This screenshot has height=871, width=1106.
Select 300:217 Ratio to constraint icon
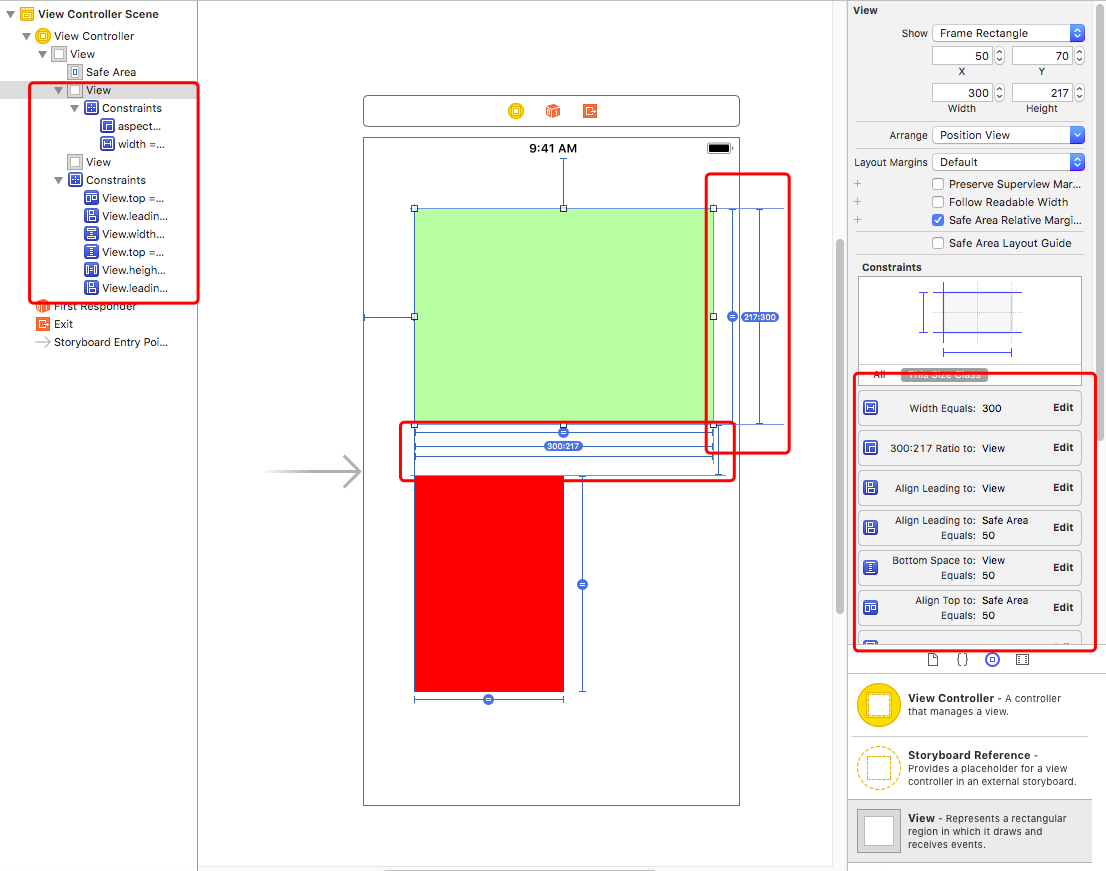871,448
